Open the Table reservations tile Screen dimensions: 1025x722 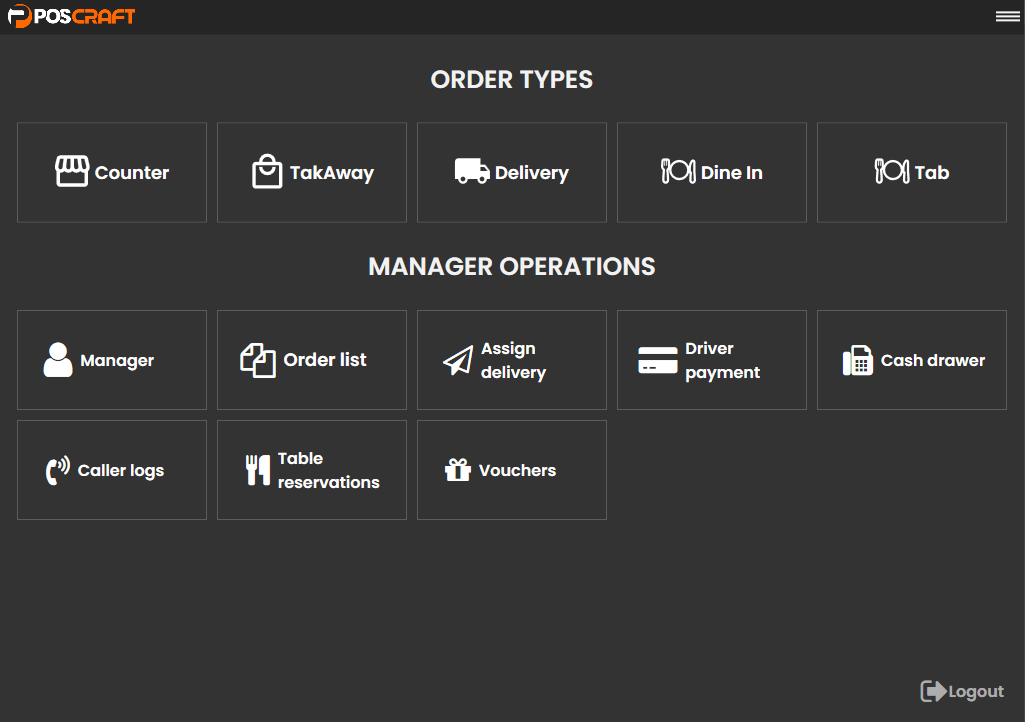[312, 470]
